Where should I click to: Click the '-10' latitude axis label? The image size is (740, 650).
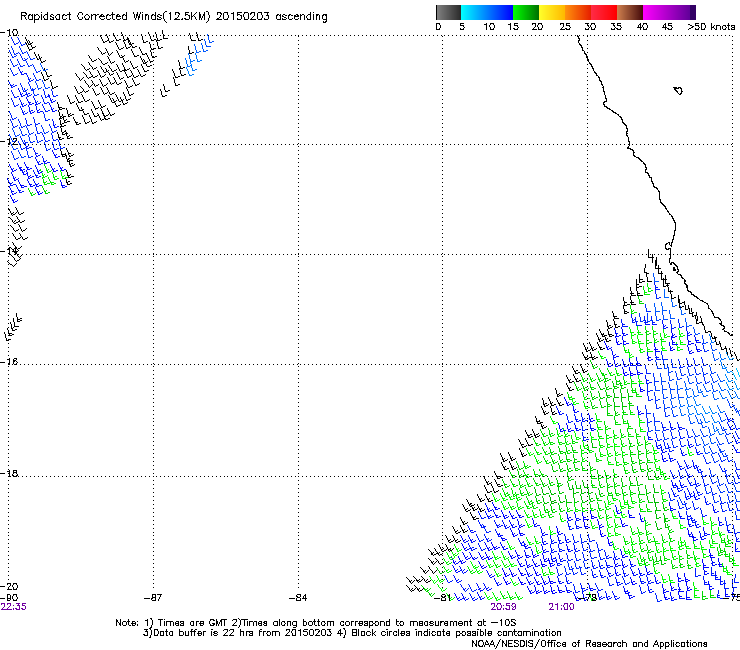tap(9, 33)
